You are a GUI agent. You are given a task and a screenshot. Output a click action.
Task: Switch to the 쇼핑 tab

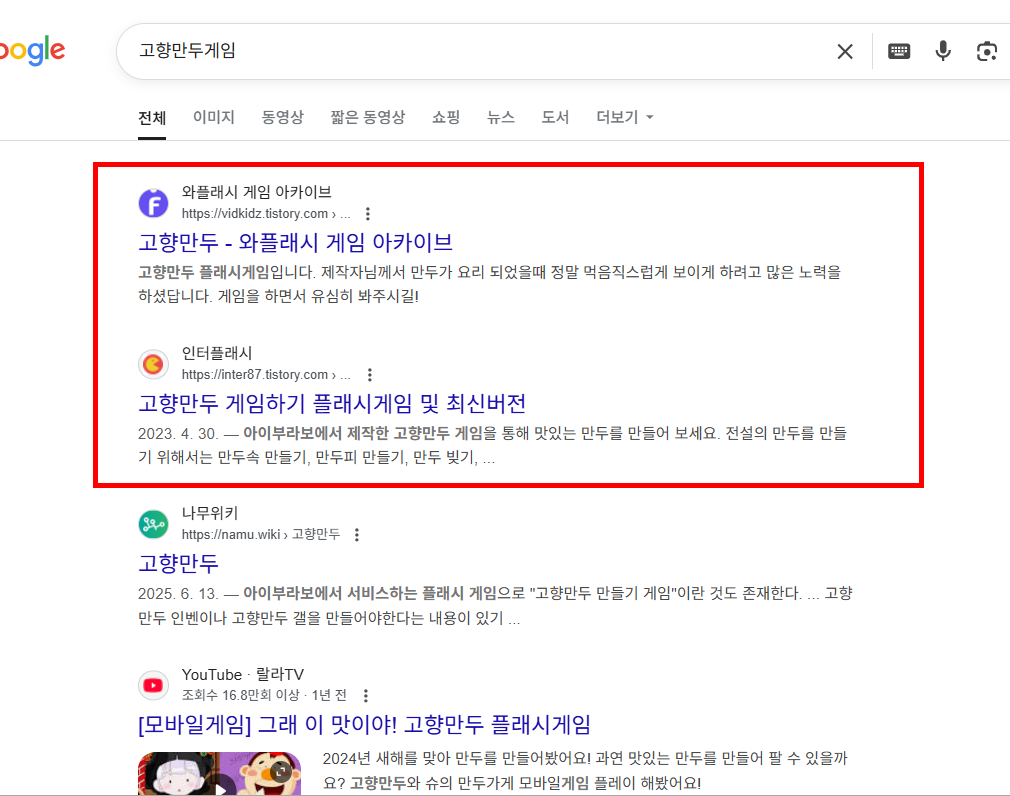pyautogui.click(x=446, y=117)
